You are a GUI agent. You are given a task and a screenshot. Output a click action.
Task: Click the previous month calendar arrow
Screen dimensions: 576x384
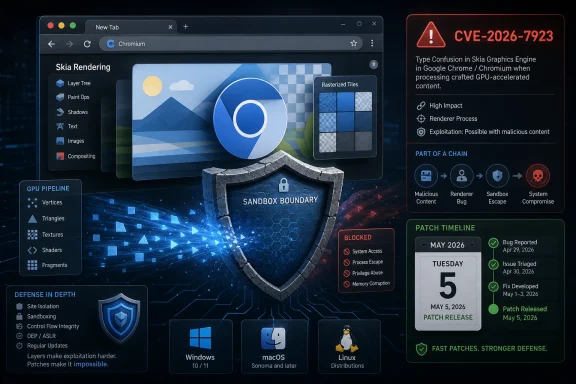423,245
